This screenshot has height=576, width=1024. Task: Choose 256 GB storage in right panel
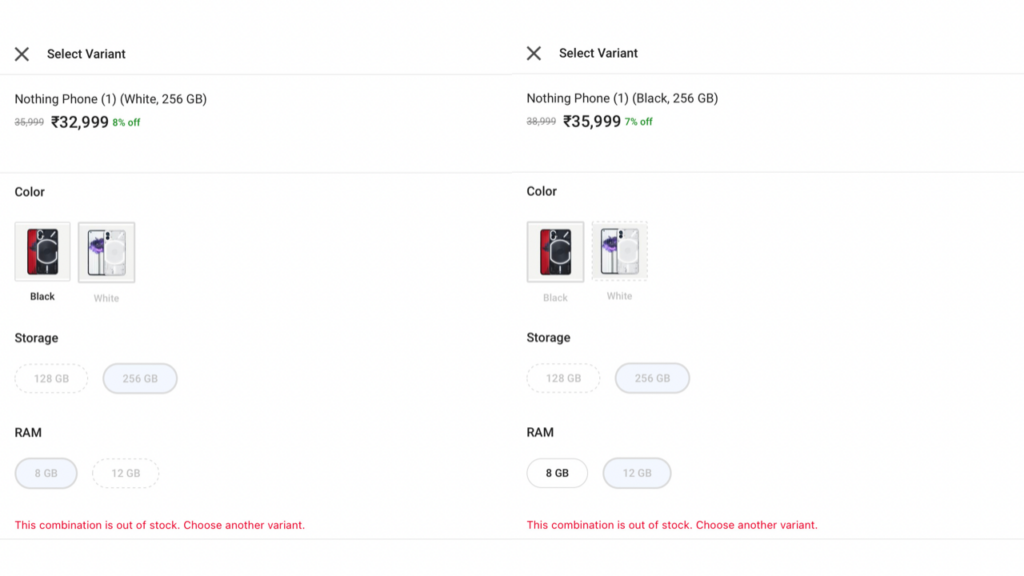pos(652,378)
